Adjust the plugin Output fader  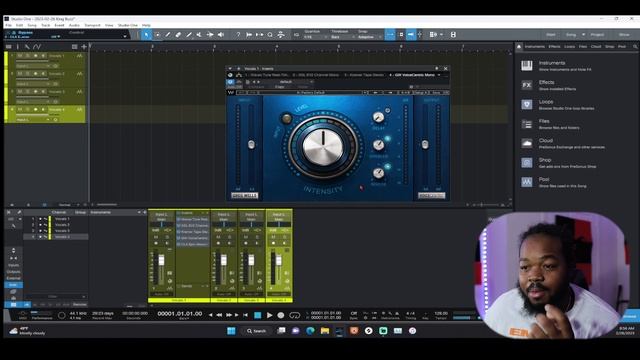425,144
